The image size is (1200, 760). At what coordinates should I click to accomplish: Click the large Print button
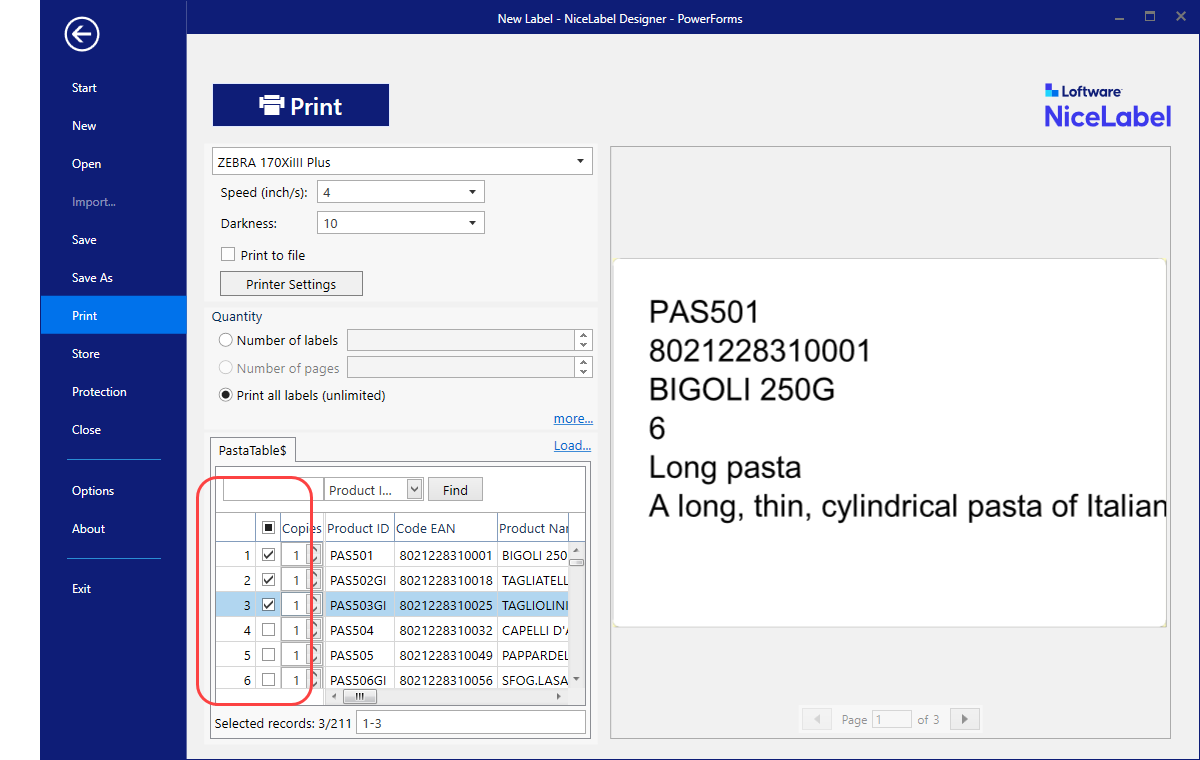(301, 105)
